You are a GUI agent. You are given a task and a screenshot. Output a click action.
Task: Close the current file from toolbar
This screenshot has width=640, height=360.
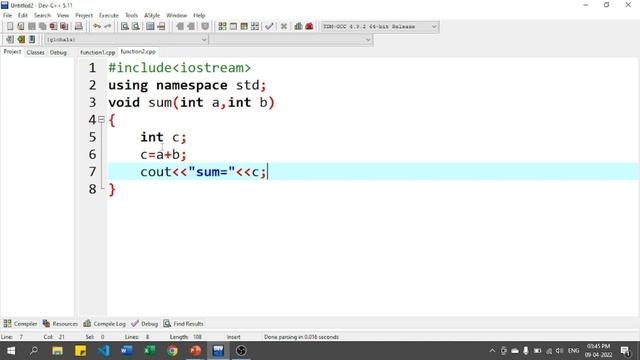[x=53, y=27]
